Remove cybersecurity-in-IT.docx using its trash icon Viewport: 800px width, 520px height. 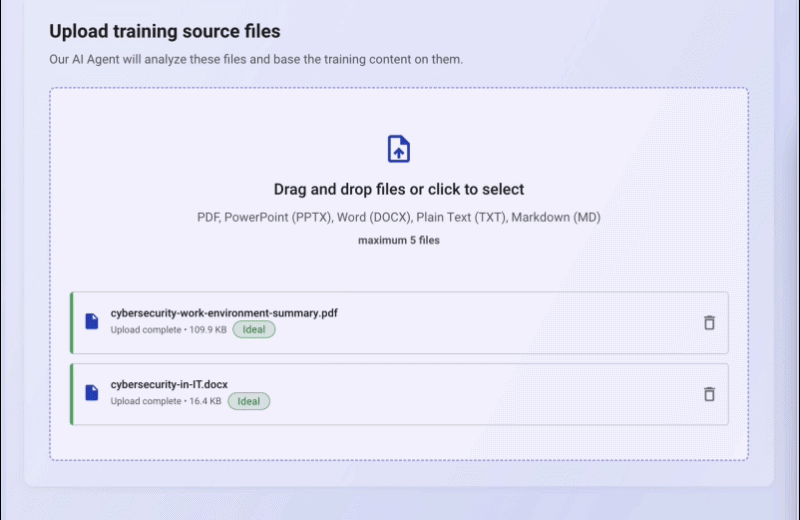[709, 394]
